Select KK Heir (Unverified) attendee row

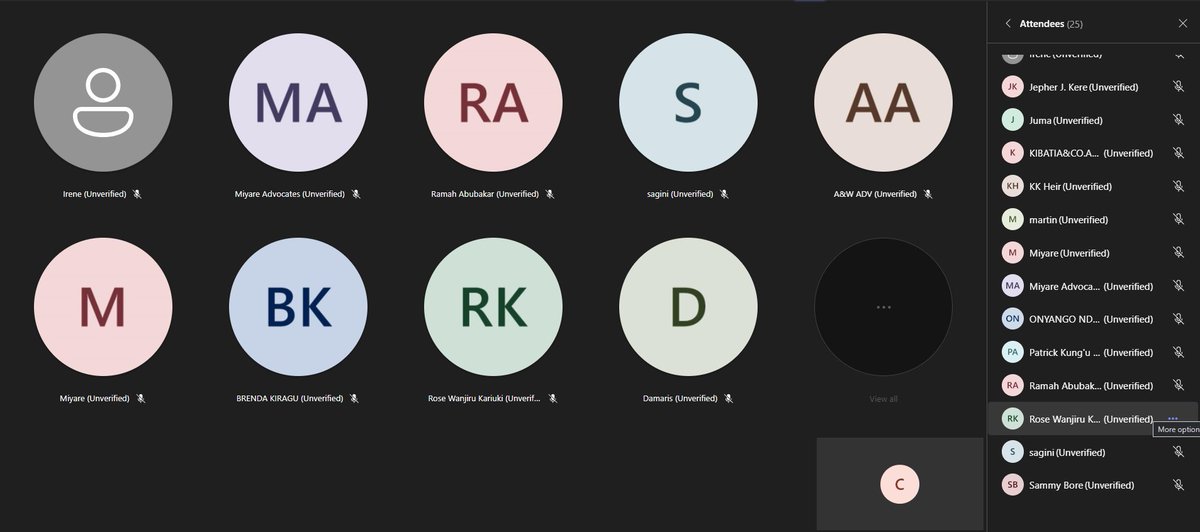tap(1093, 186)
